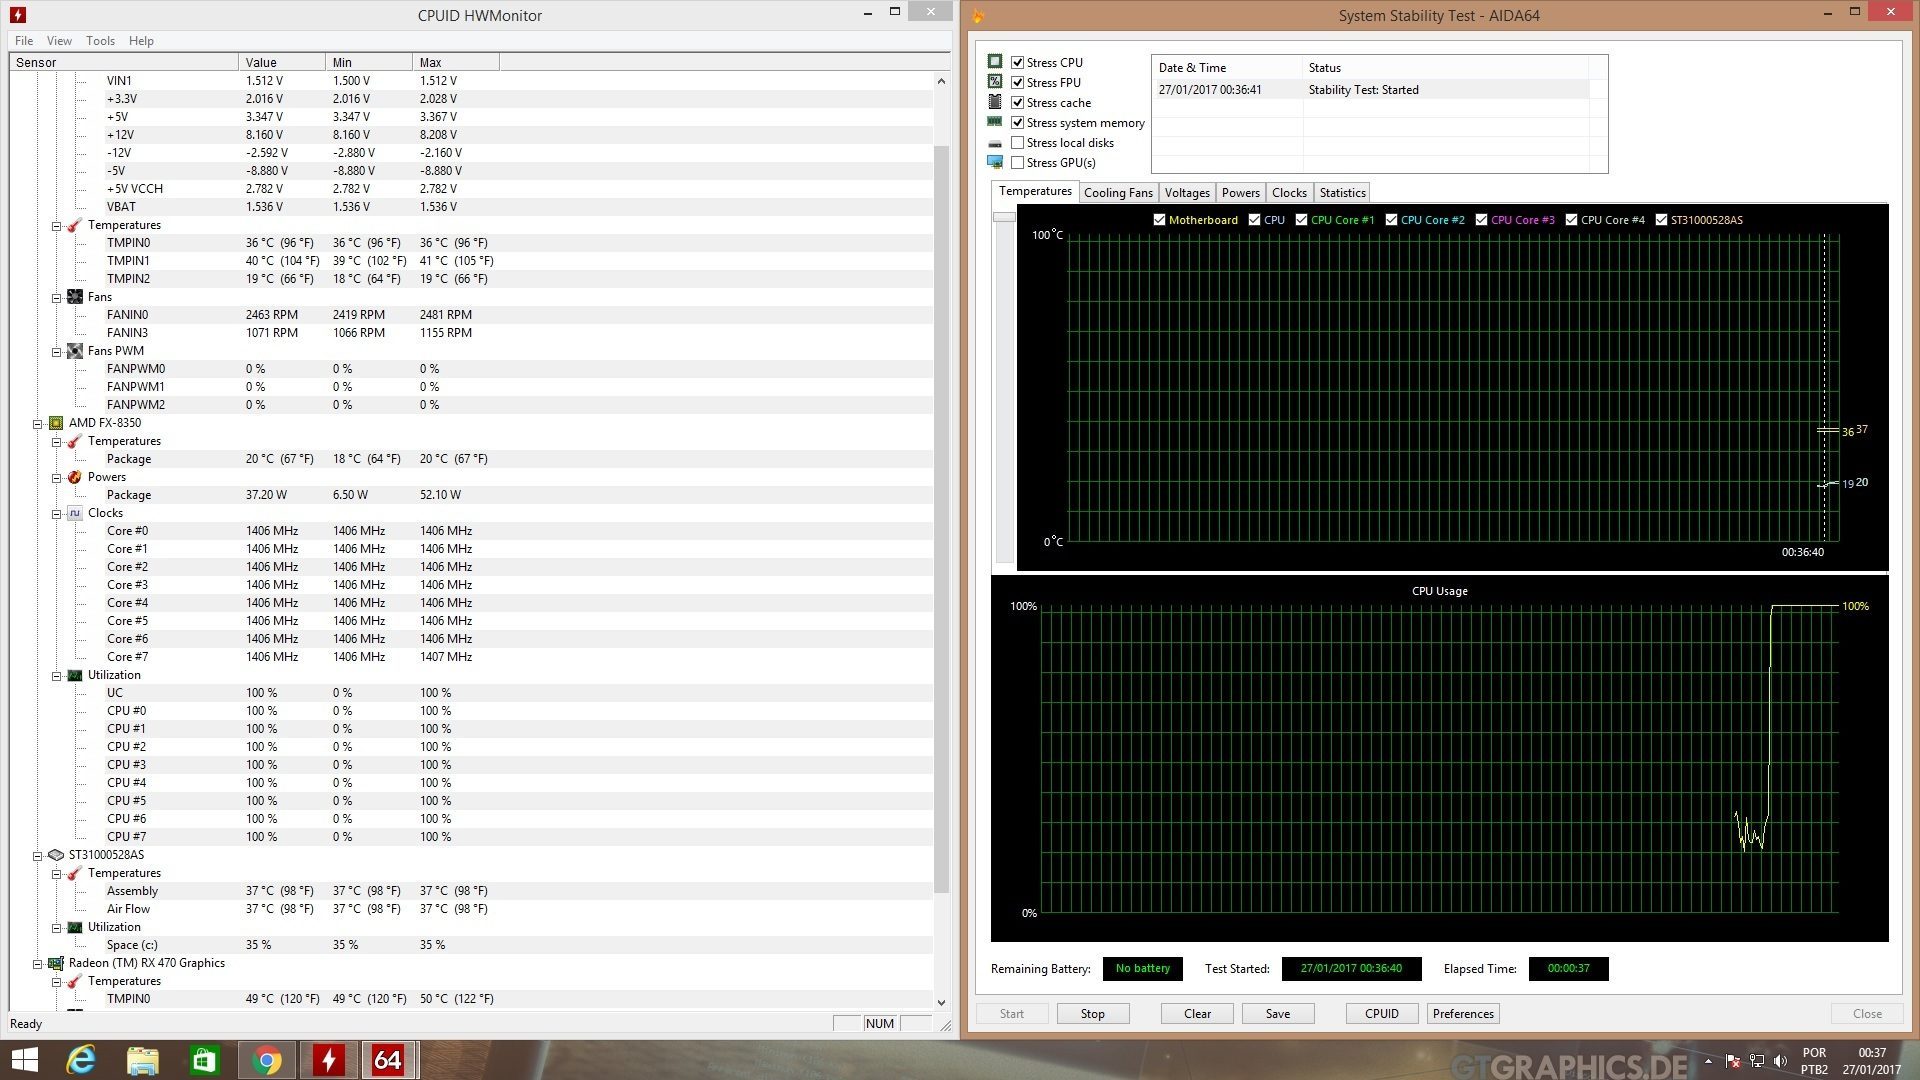The image size is (1920, 1080).
Task: Click the hard drive Utilization icon
Action: [x=75, y=927]
